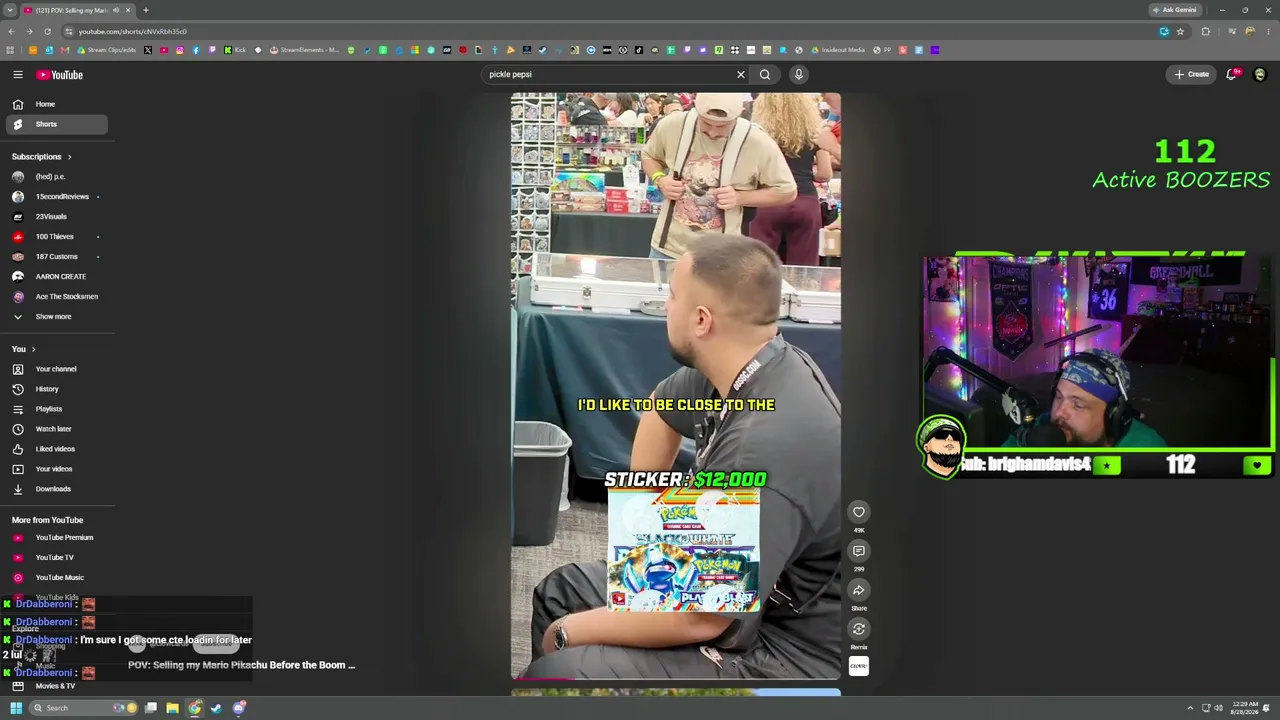Screen dimensions: 1280x720
Task: Open the YouTube account avatar menu
Action: (x=1260, y=74)
